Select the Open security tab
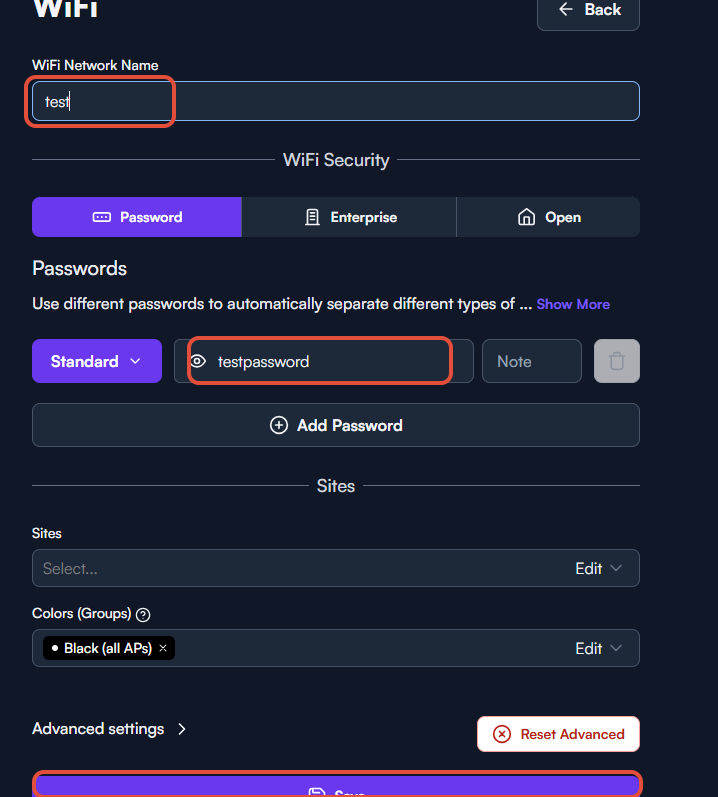This screenshot has width=718, height=797. [x=548, y=217]
